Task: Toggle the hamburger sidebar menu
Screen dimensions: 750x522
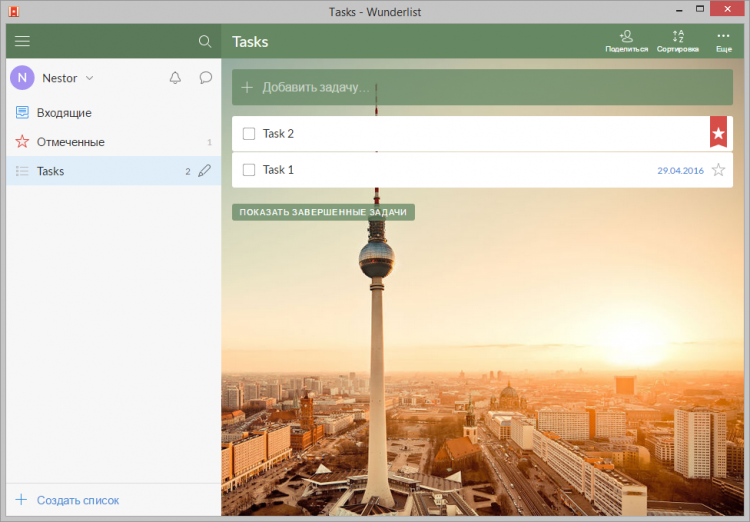Action: point(22,41)
